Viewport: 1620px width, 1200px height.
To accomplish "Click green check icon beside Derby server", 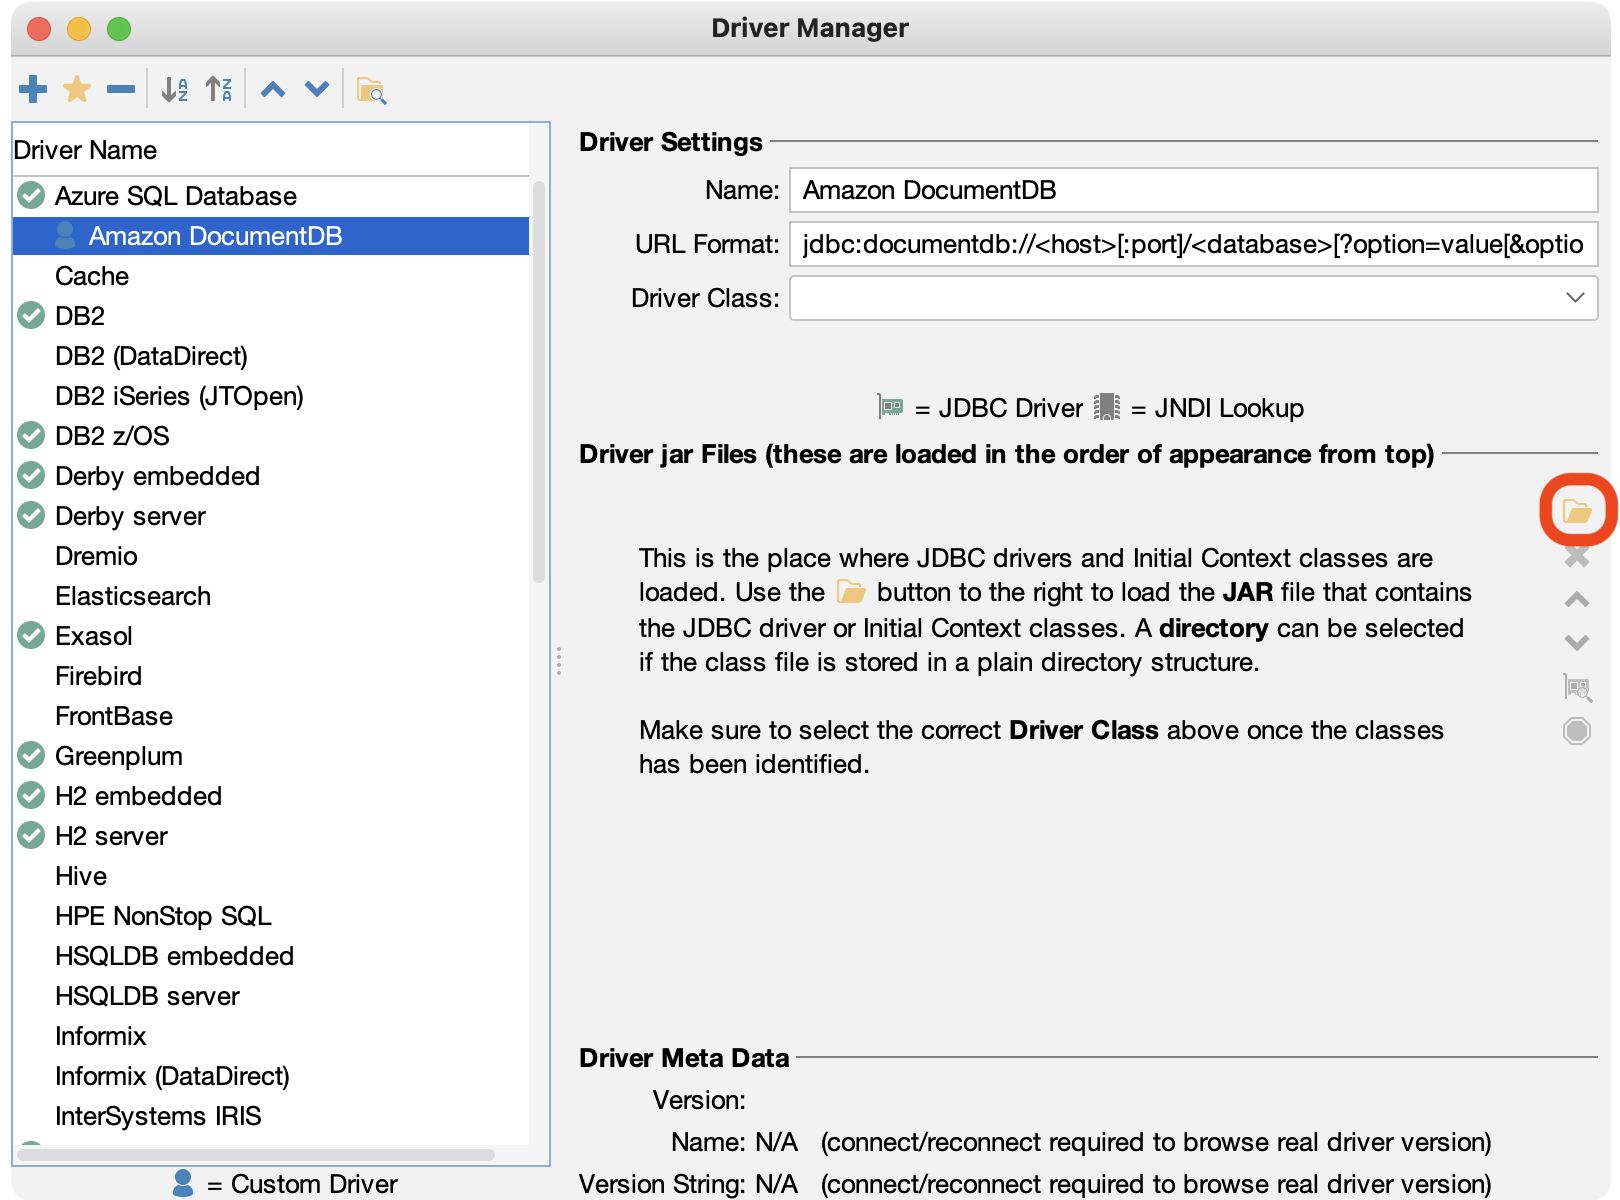I will [32, 515].
